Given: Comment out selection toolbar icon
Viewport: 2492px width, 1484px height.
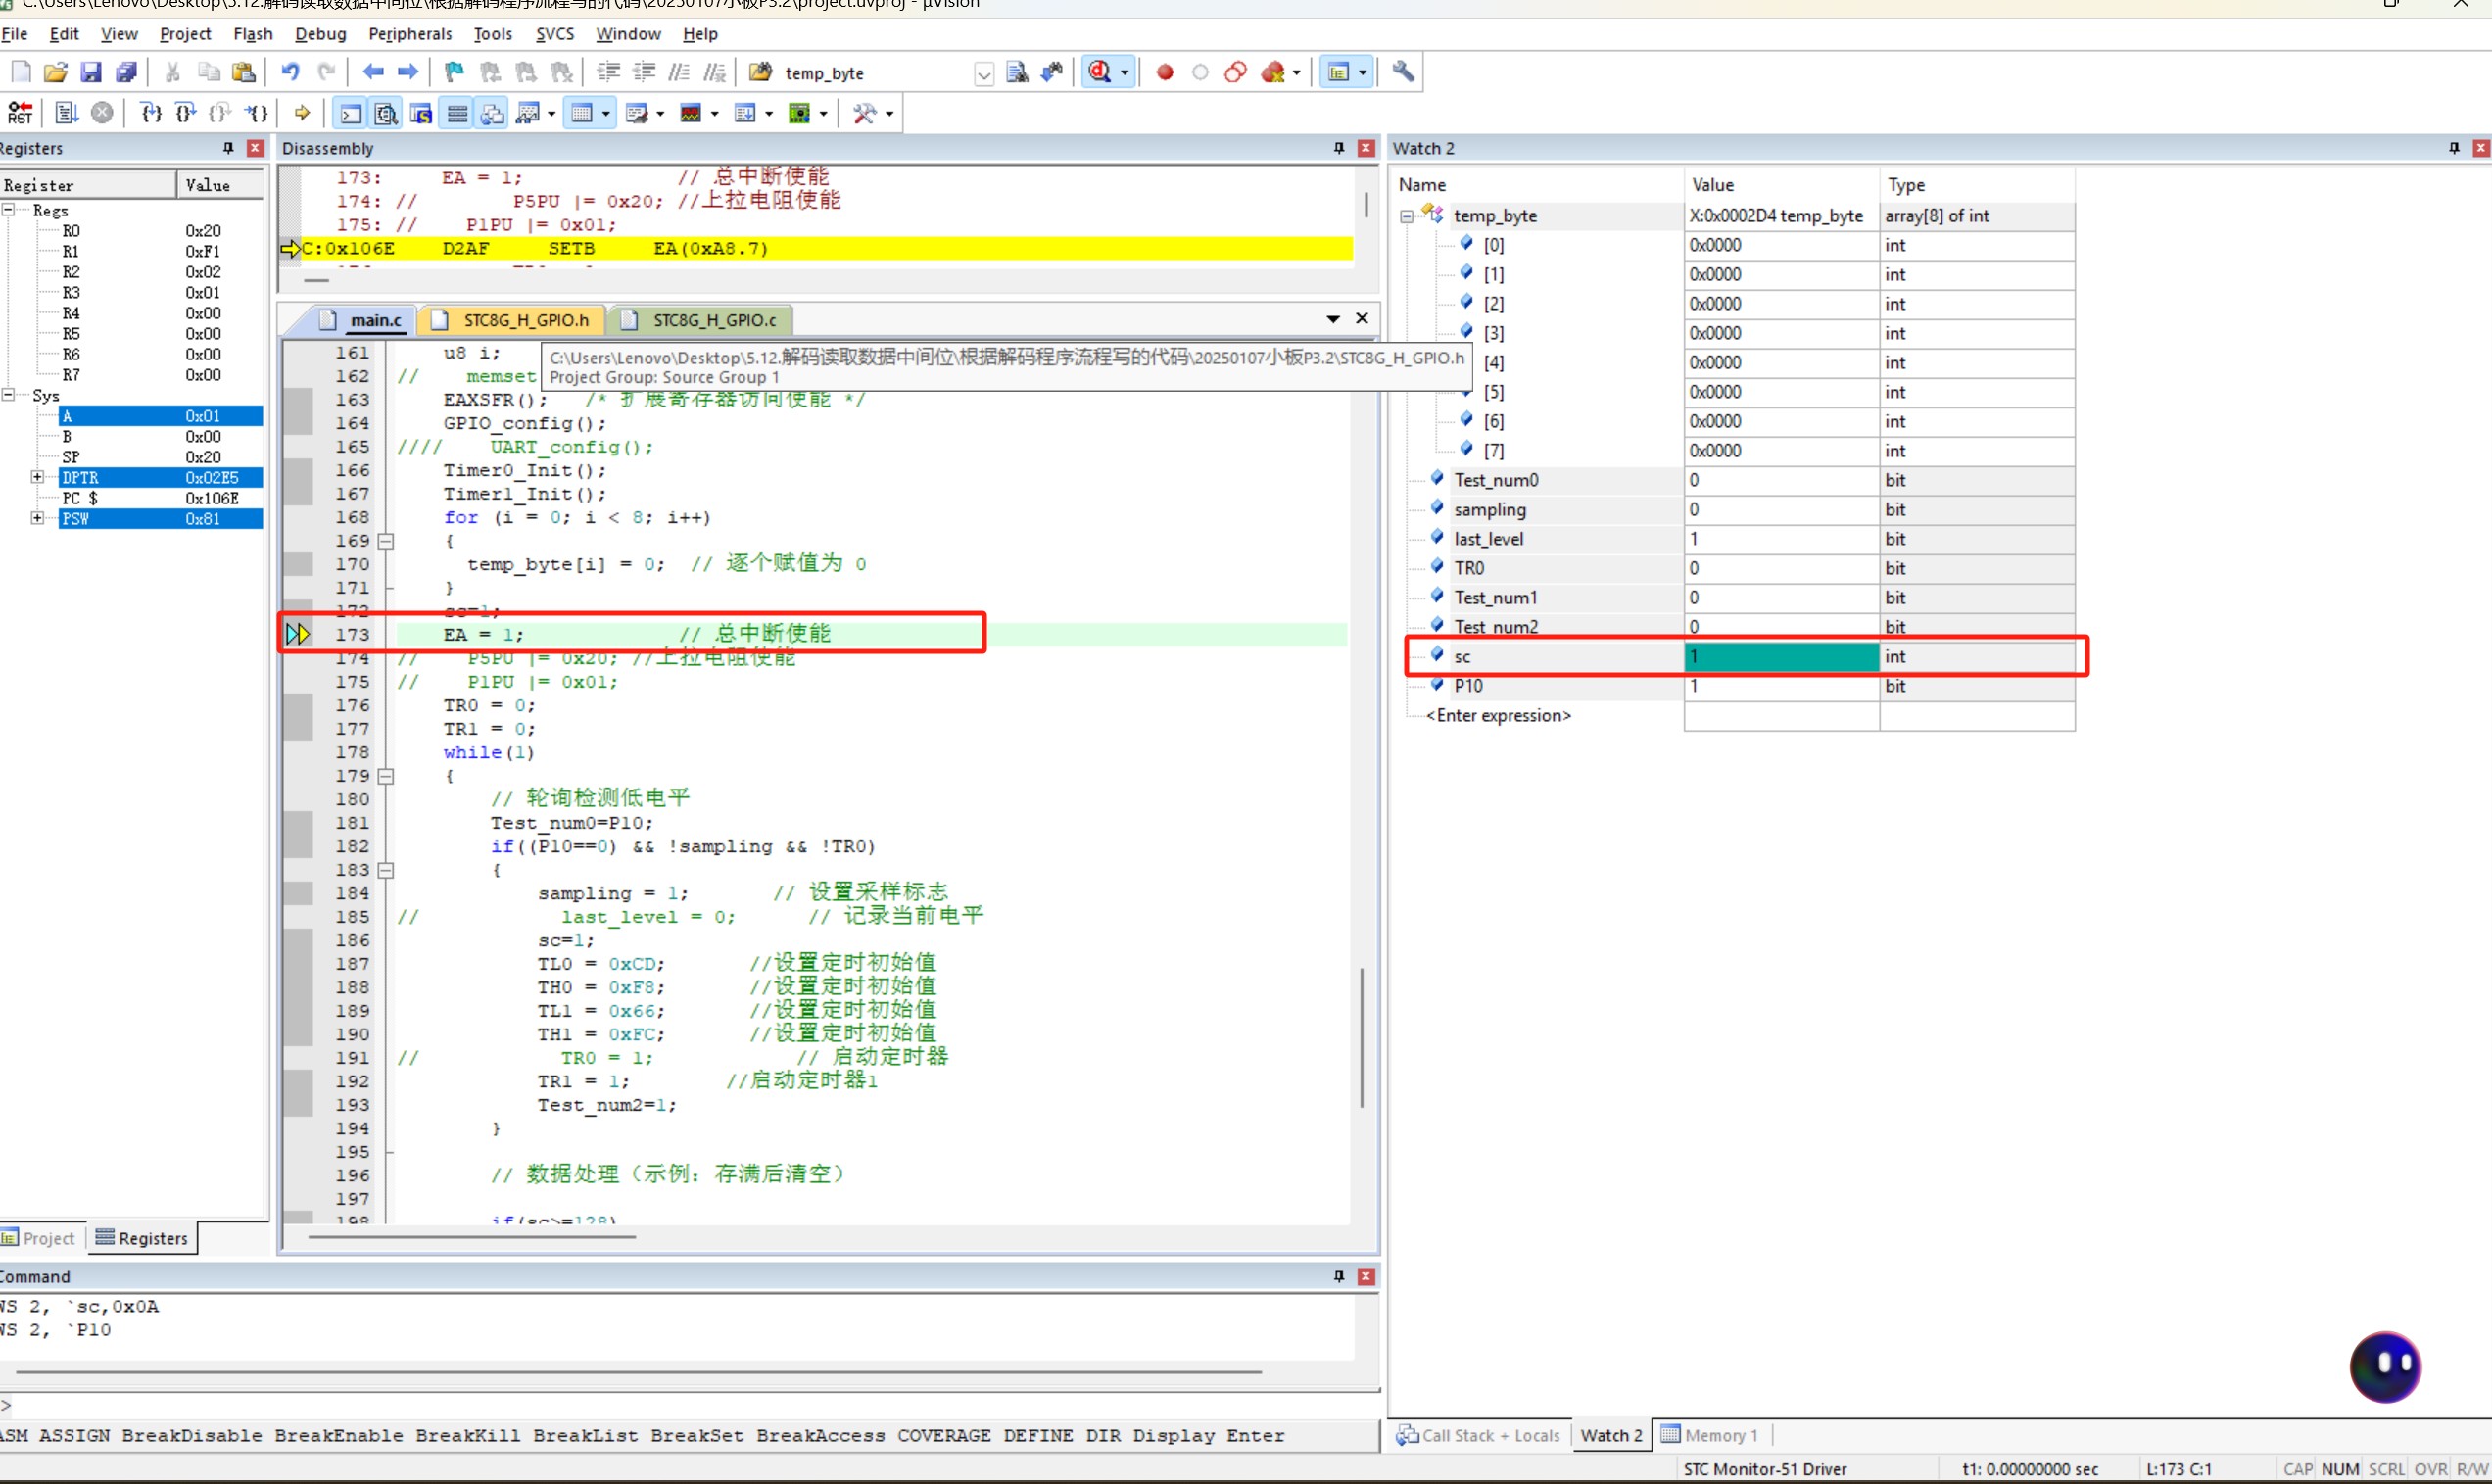Looking at the screenshot, I should point(680,72).
